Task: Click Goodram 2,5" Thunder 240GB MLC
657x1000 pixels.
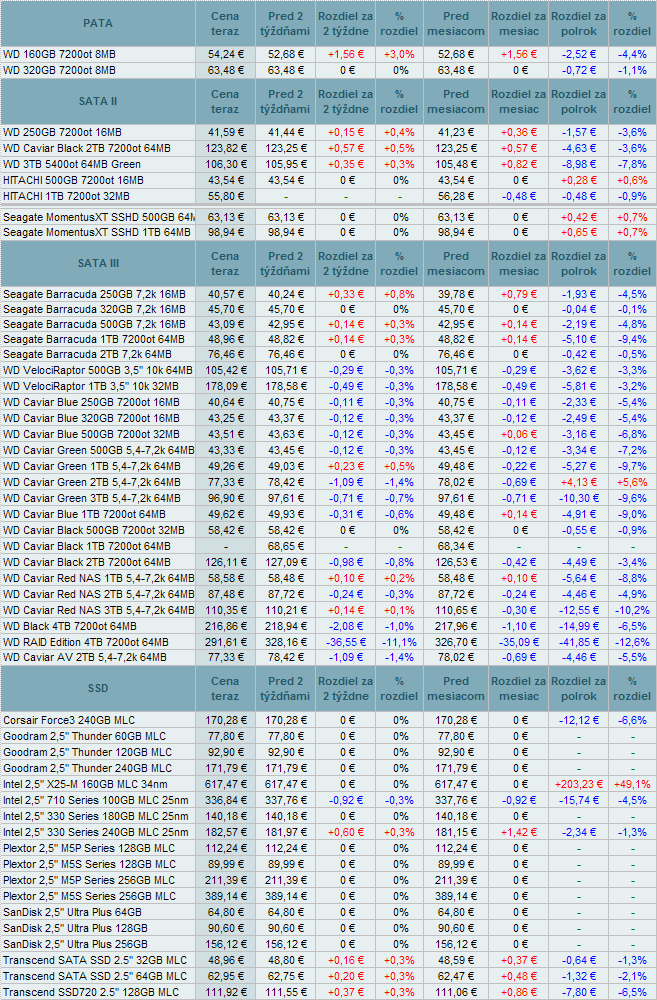Action: 87,768
